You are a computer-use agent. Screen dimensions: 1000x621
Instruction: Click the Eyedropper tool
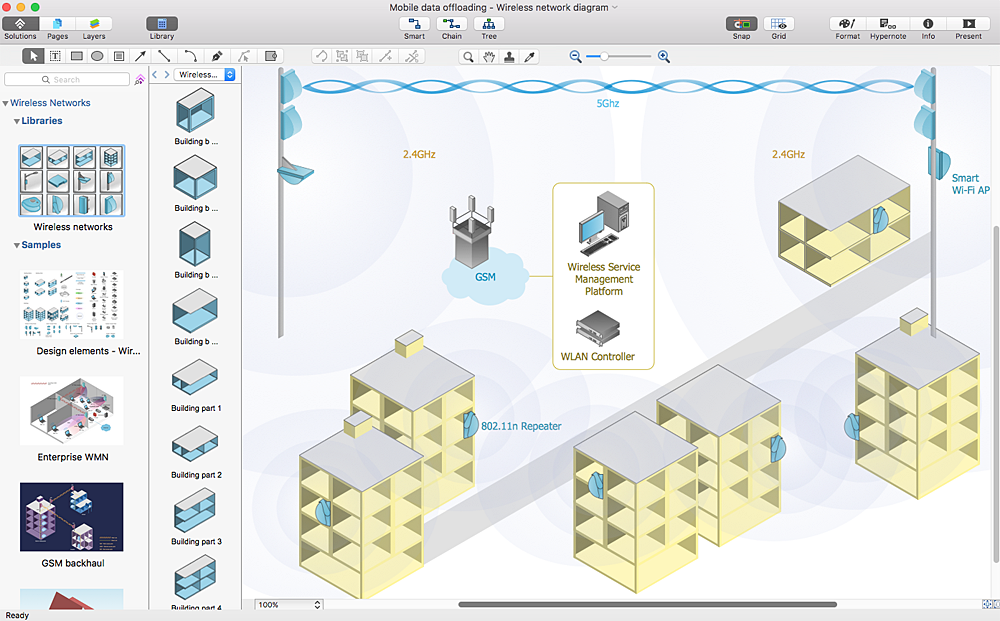[x=531, y=57]
